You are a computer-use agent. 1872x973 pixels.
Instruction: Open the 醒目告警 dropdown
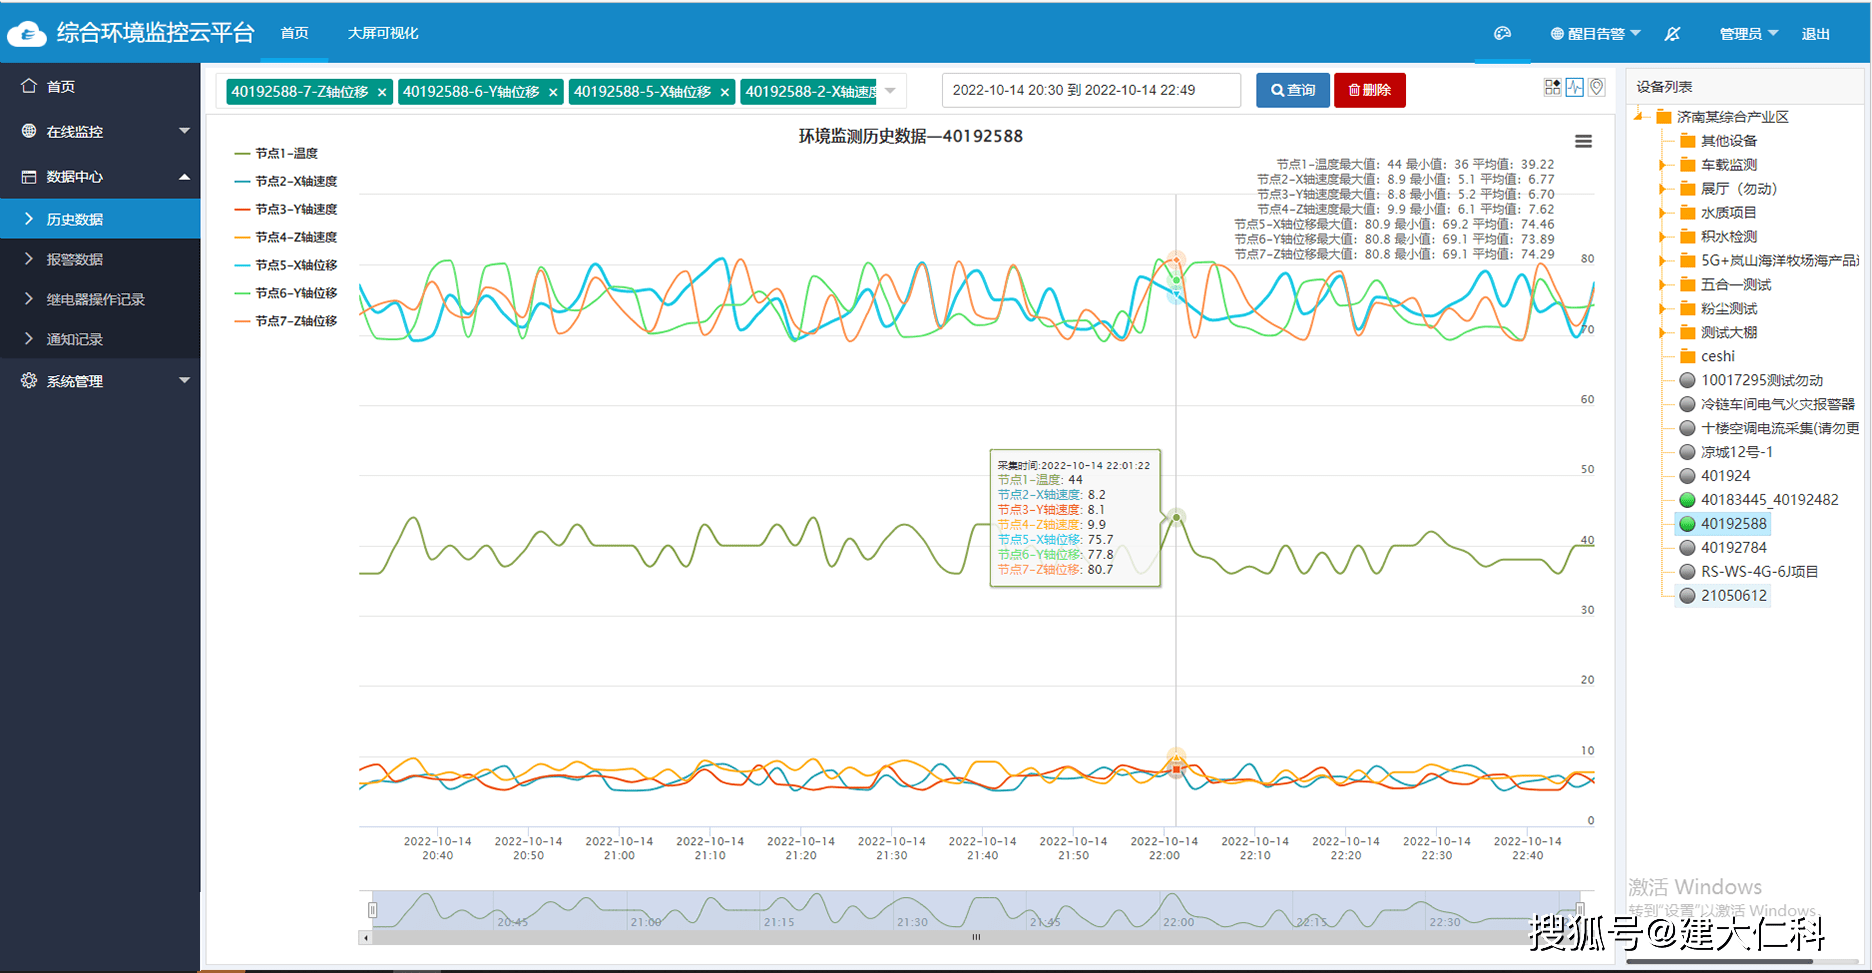point(1596,34)
